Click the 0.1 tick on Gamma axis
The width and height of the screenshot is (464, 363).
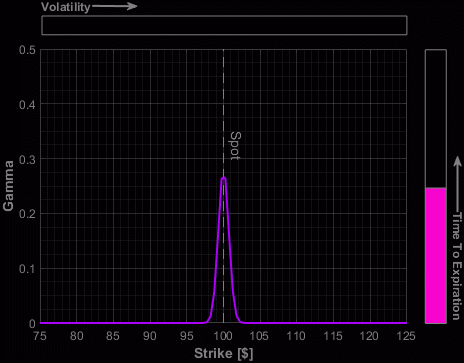tap(27, 269)
